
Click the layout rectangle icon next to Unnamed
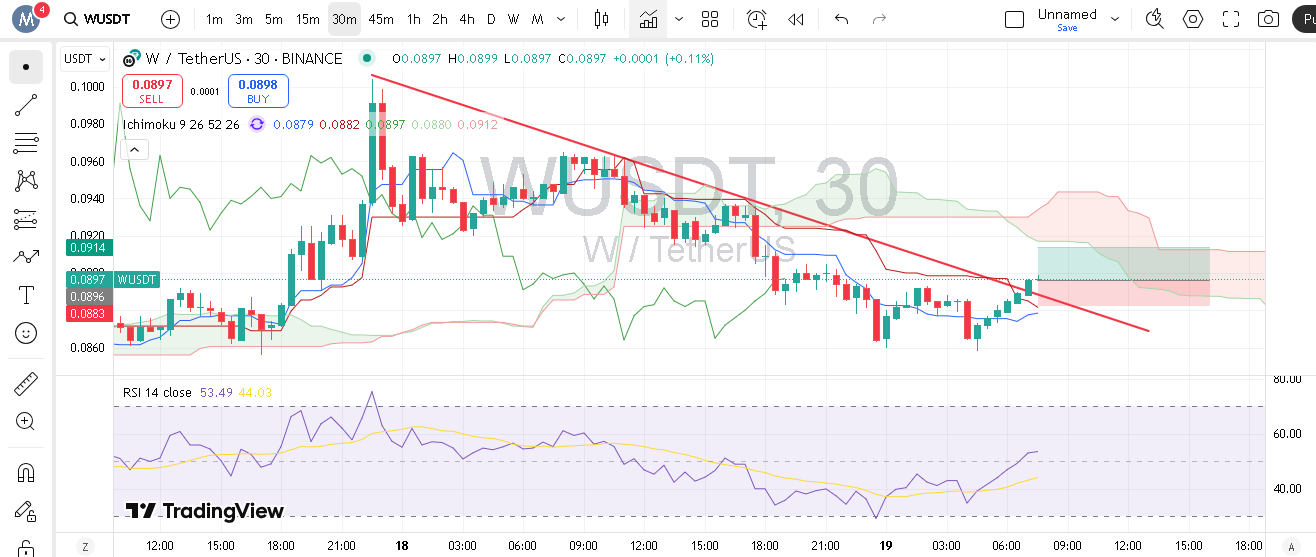(x=1014, y=19)
